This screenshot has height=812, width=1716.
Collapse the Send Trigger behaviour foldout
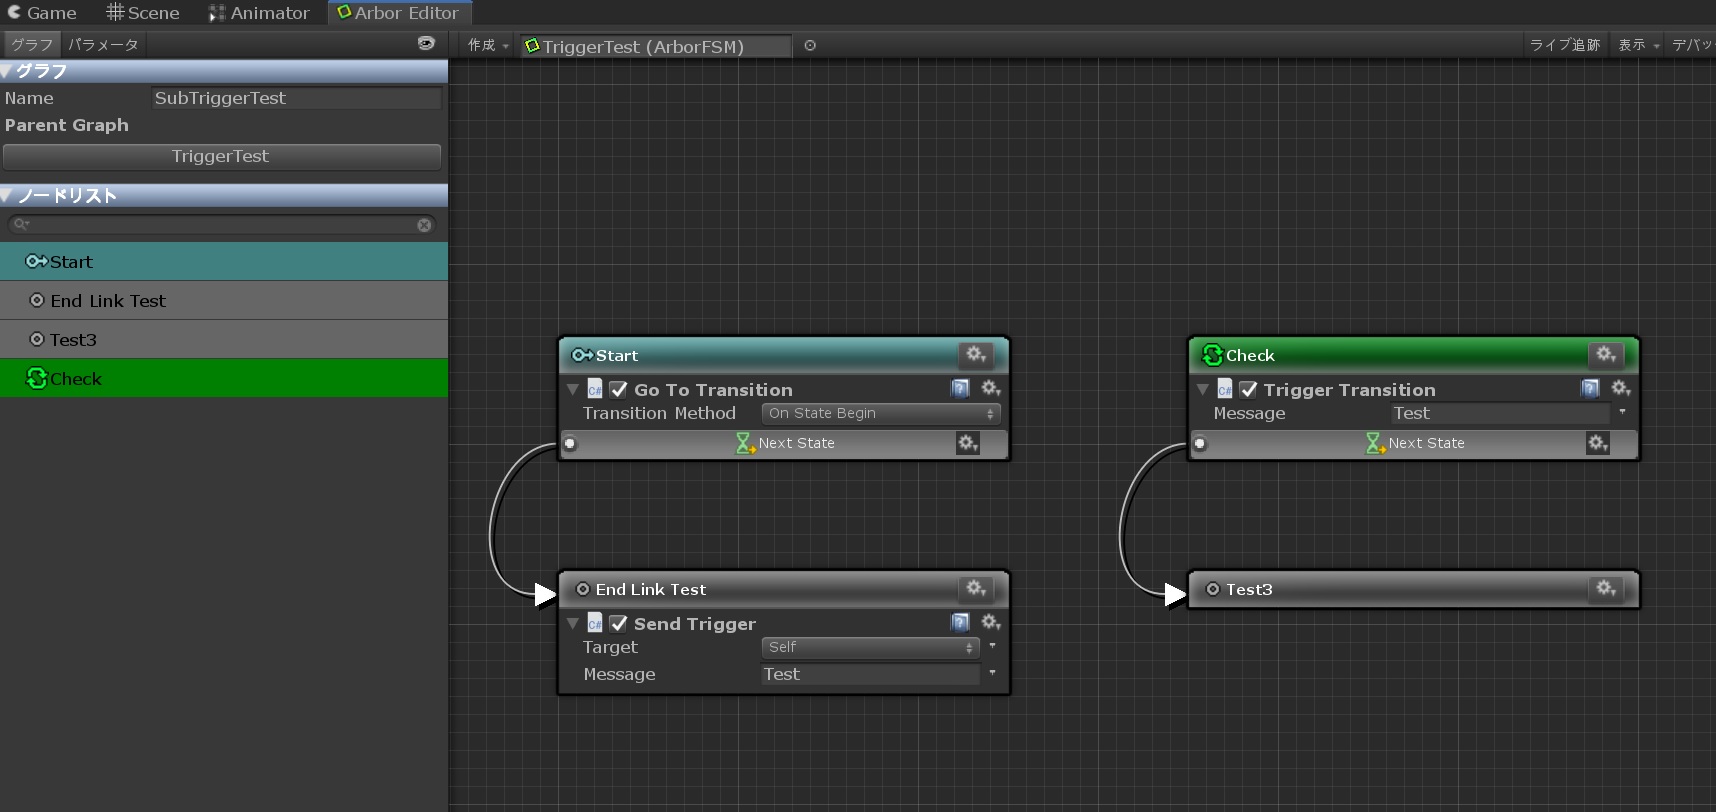[x=573, y=624]
